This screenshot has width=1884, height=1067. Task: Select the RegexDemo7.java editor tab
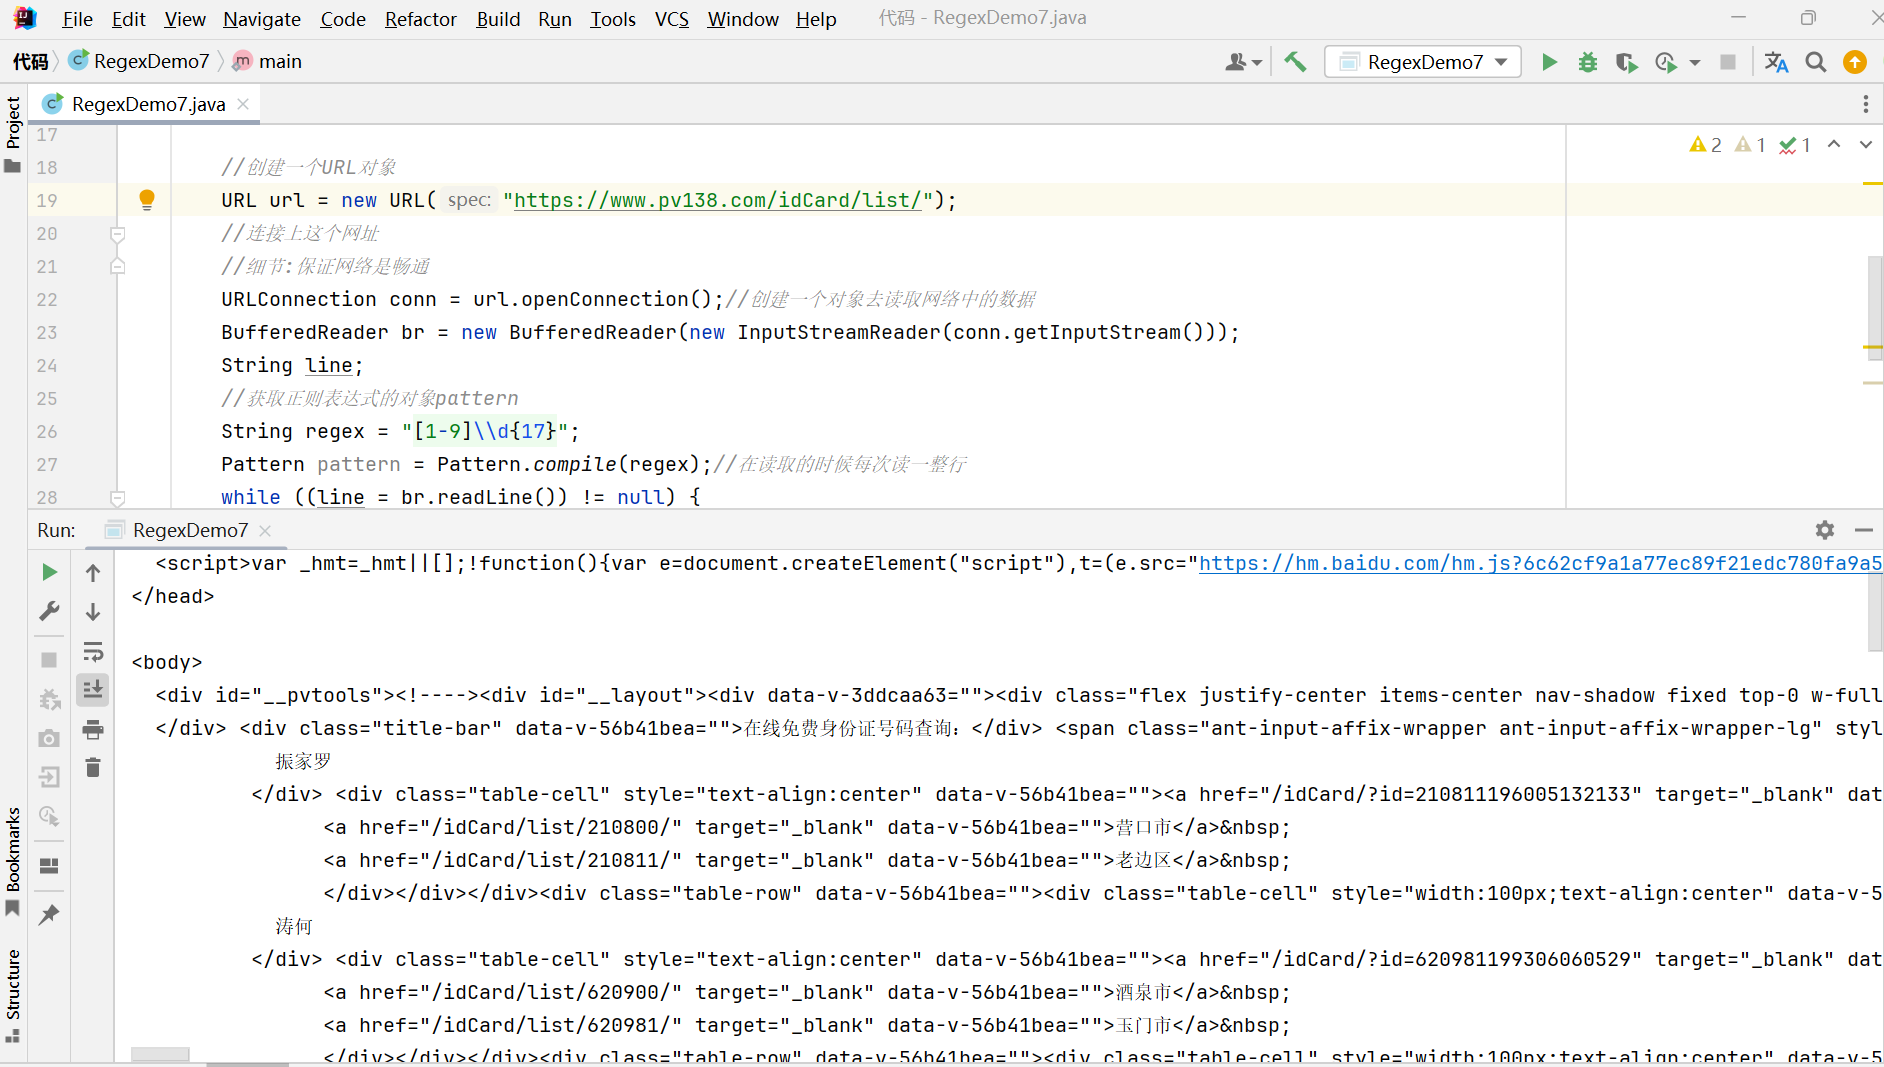pyautogui.click(x=148, y=104)
